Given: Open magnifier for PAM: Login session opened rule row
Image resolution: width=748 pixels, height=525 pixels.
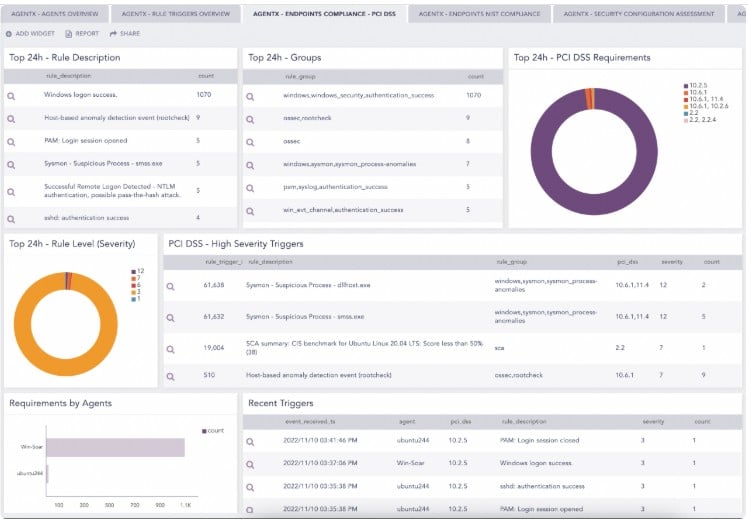Looking at the screenshot, I should (11, 142).
